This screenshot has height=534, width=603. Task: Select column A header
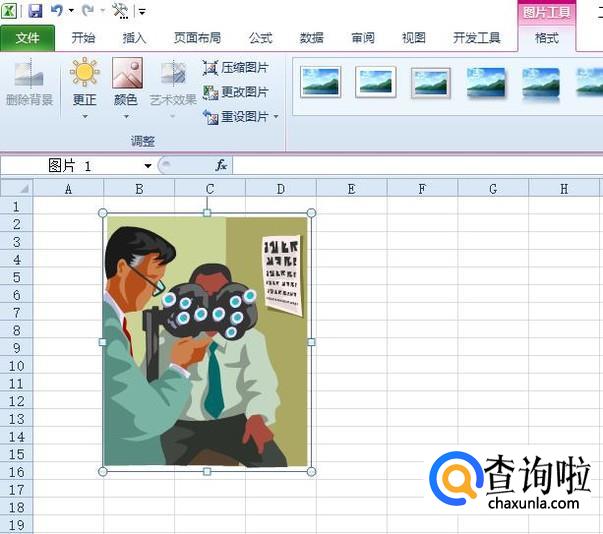pyautogui.click(x=68, y=189)
